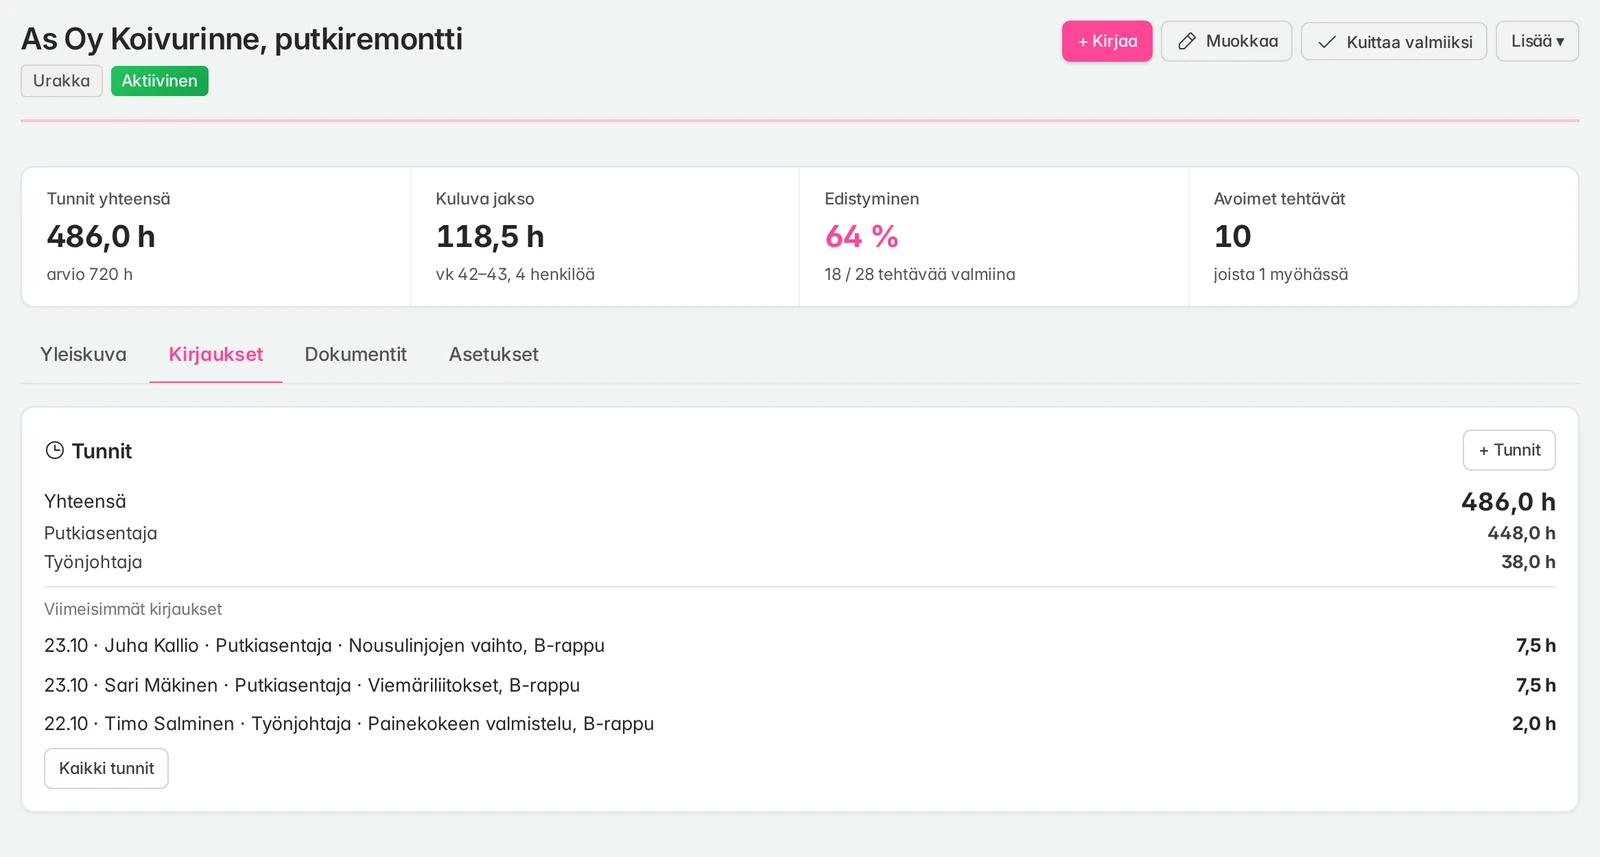The width and height of the screenshot is (1600, 857).
Task: Click the project title As Oy Koivurinne
Action: pos(242,39)
